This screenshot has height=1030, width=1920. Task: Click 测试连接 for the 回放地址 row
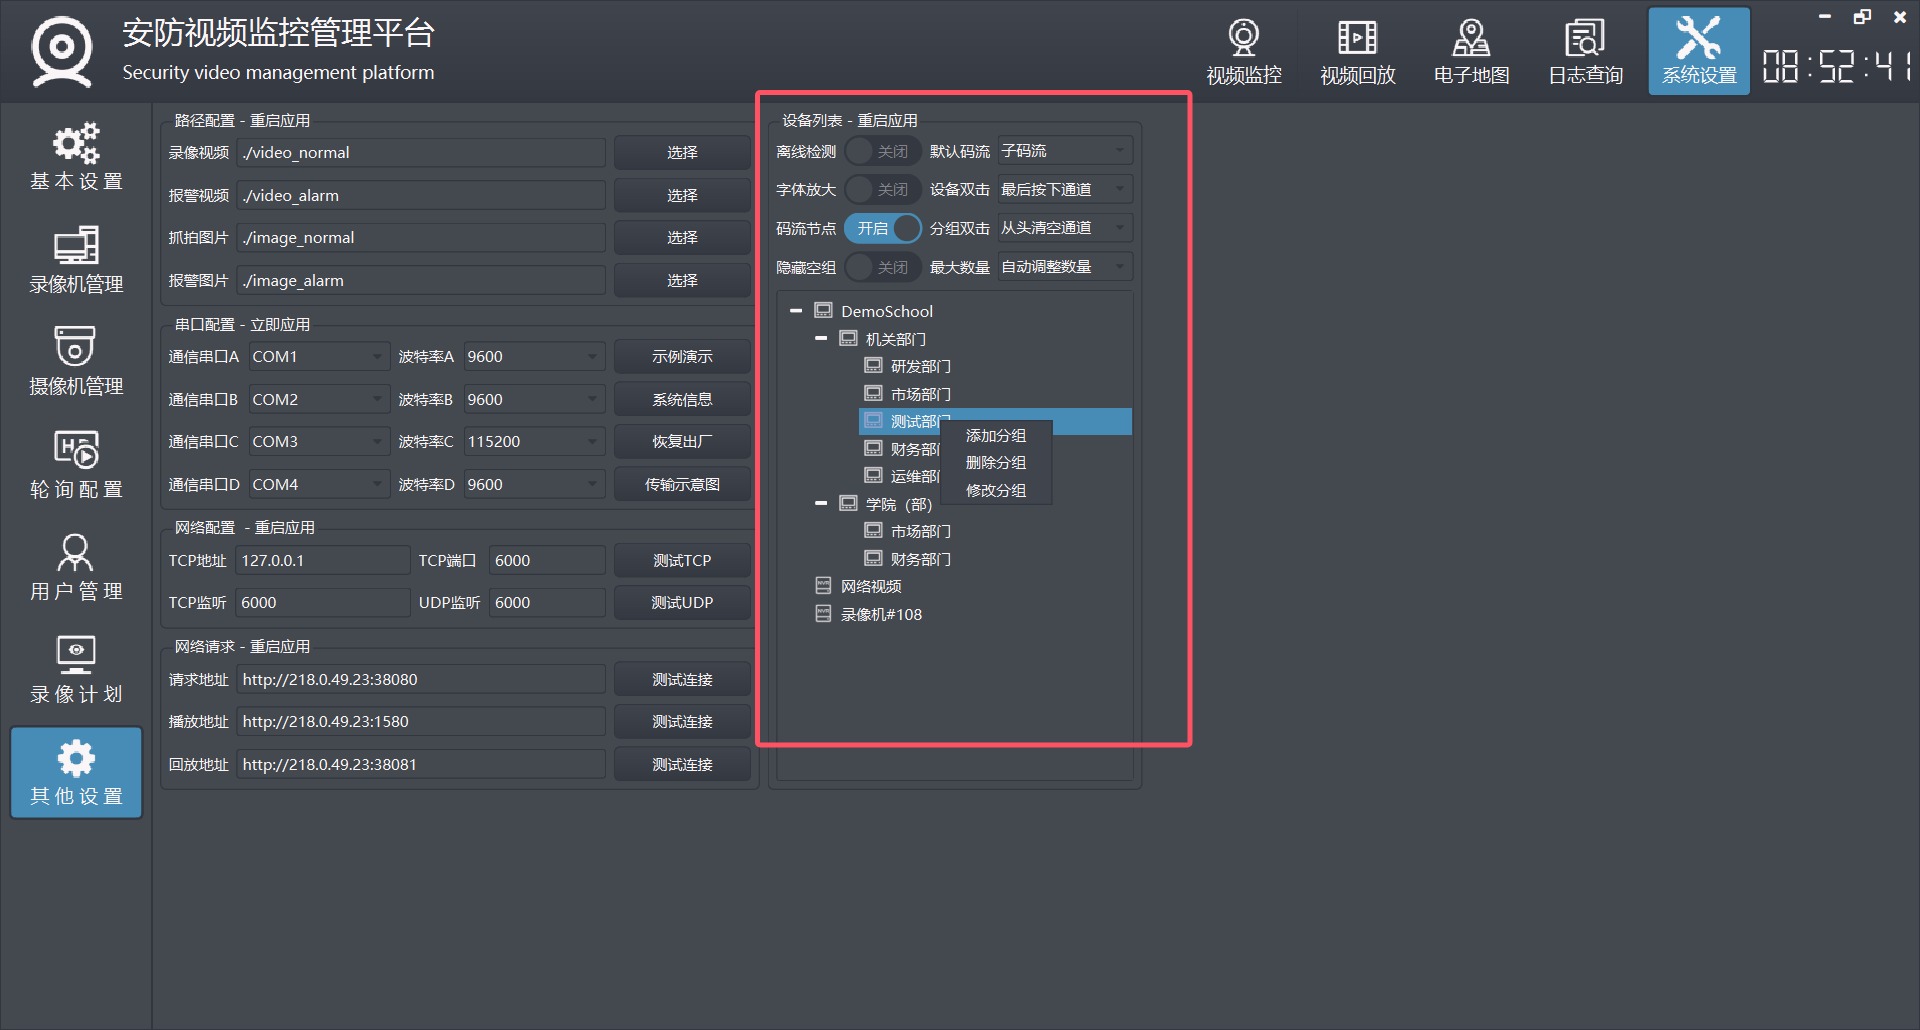(x=682, y=764)
